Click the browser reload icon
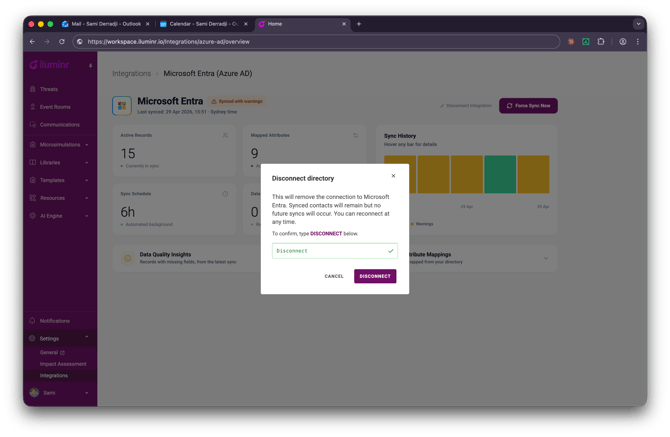The width and height of the screenshot is (670, 437). (x=62, y=42)
